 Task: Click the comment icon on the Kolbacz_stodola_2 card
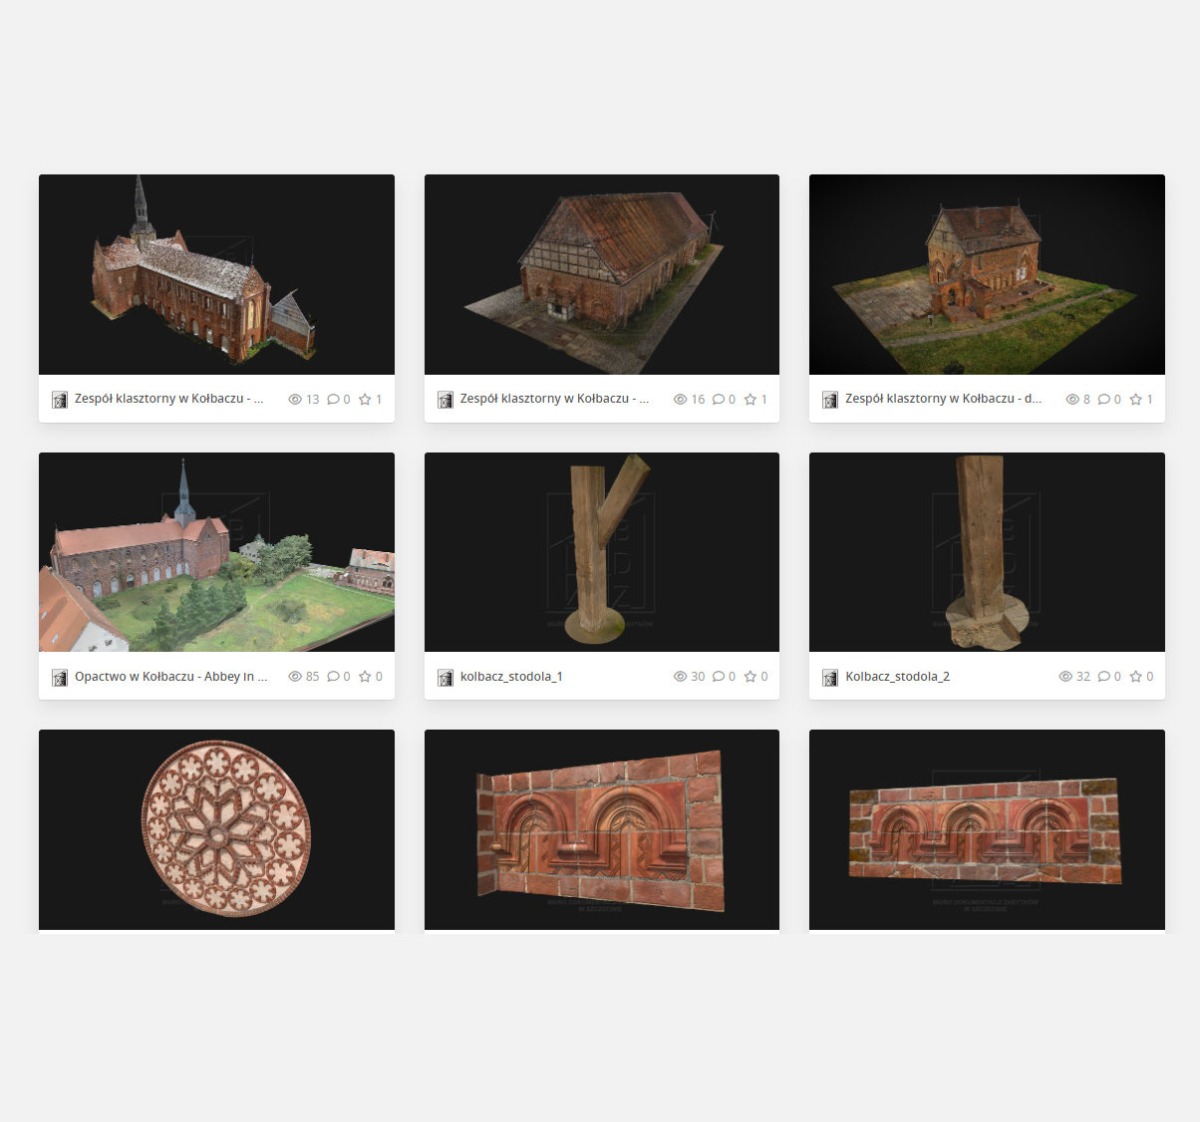(1103, 677)
